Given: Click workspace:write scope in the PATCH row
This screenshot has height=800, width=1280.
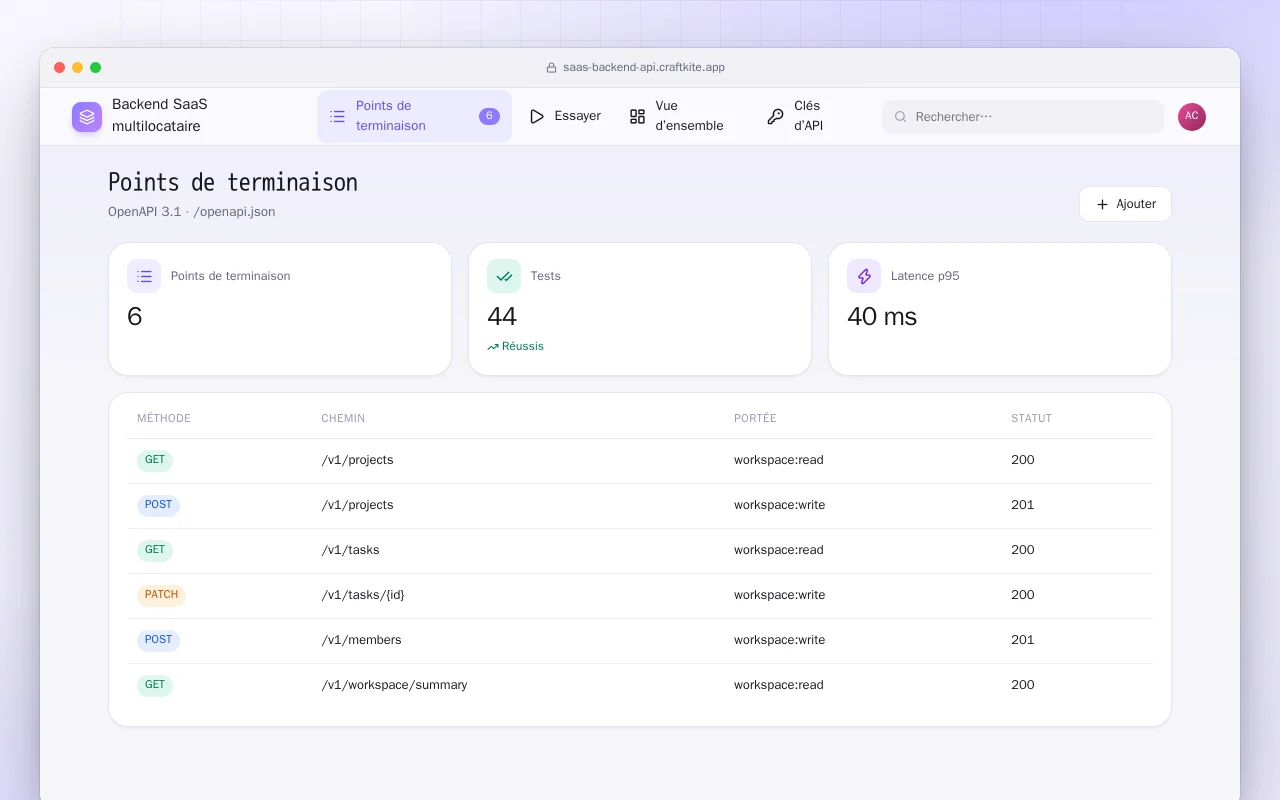Looking at the screenshot, I should pyautogui.click(x=780, y=595).
